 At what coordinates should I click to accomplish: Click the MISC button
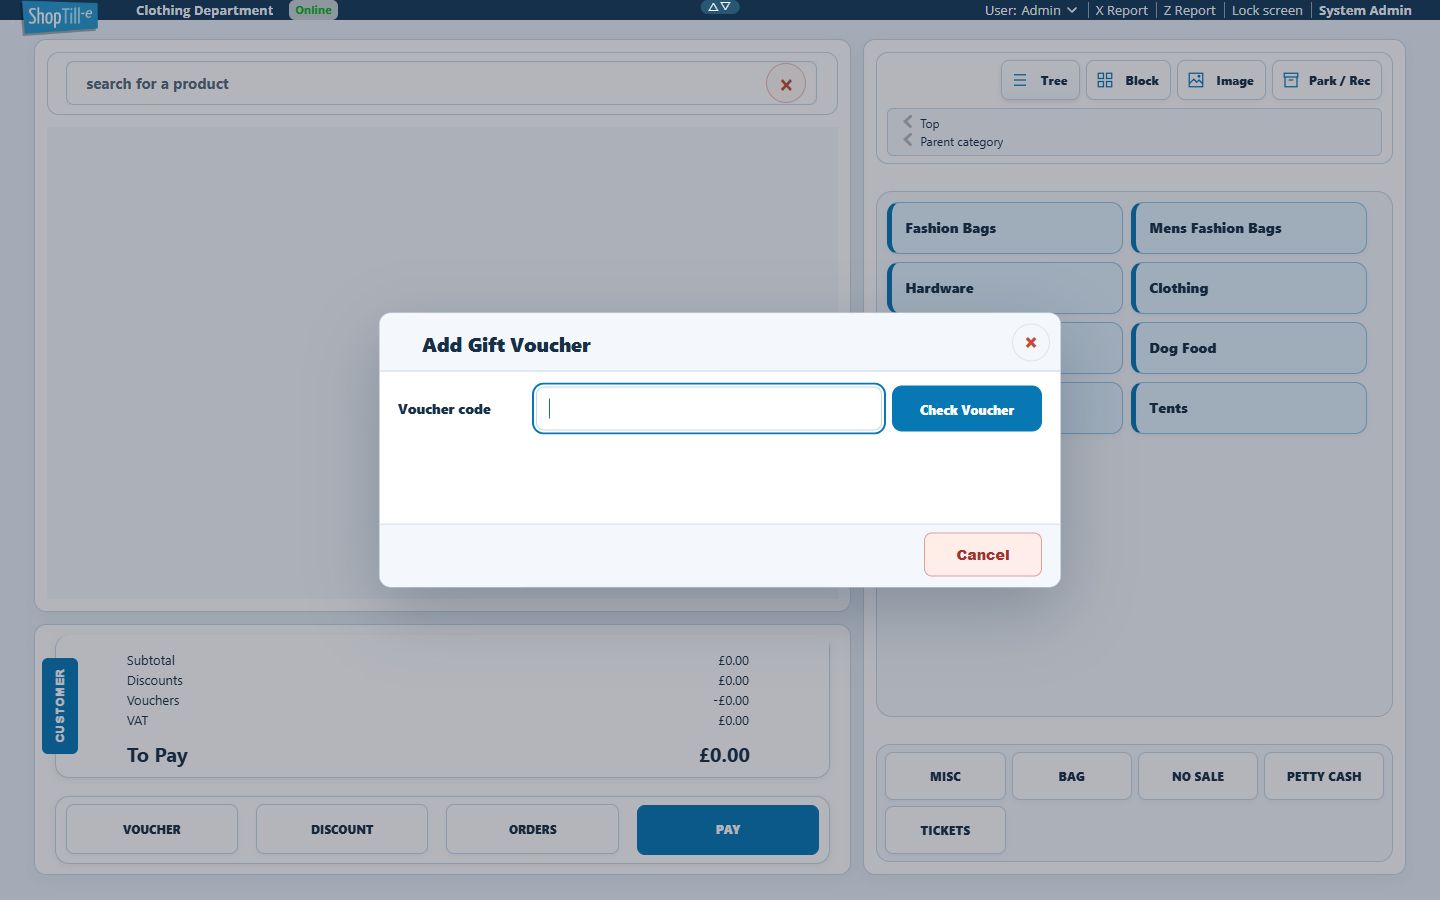pyautogui.click(x=945, y=776)
